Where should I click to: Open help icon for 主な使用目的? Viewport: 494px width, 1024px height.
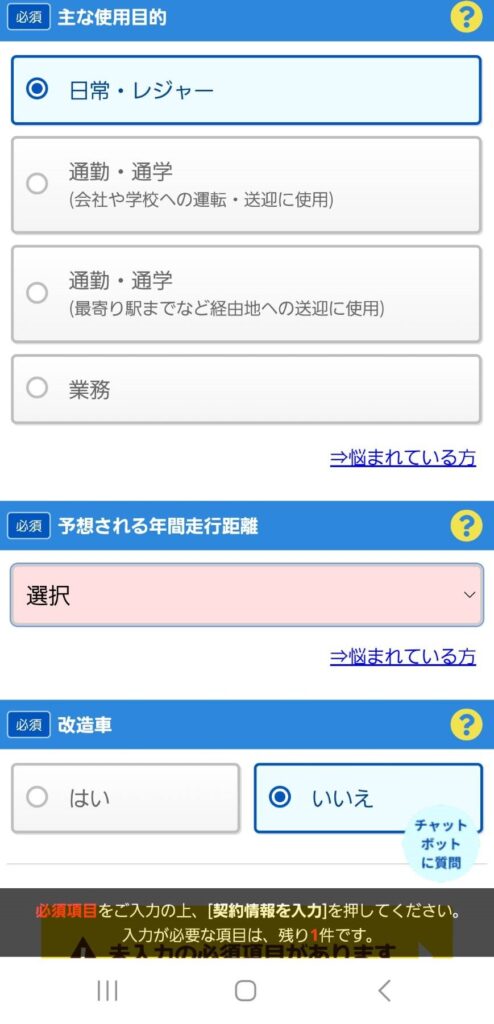coord(466,17)
